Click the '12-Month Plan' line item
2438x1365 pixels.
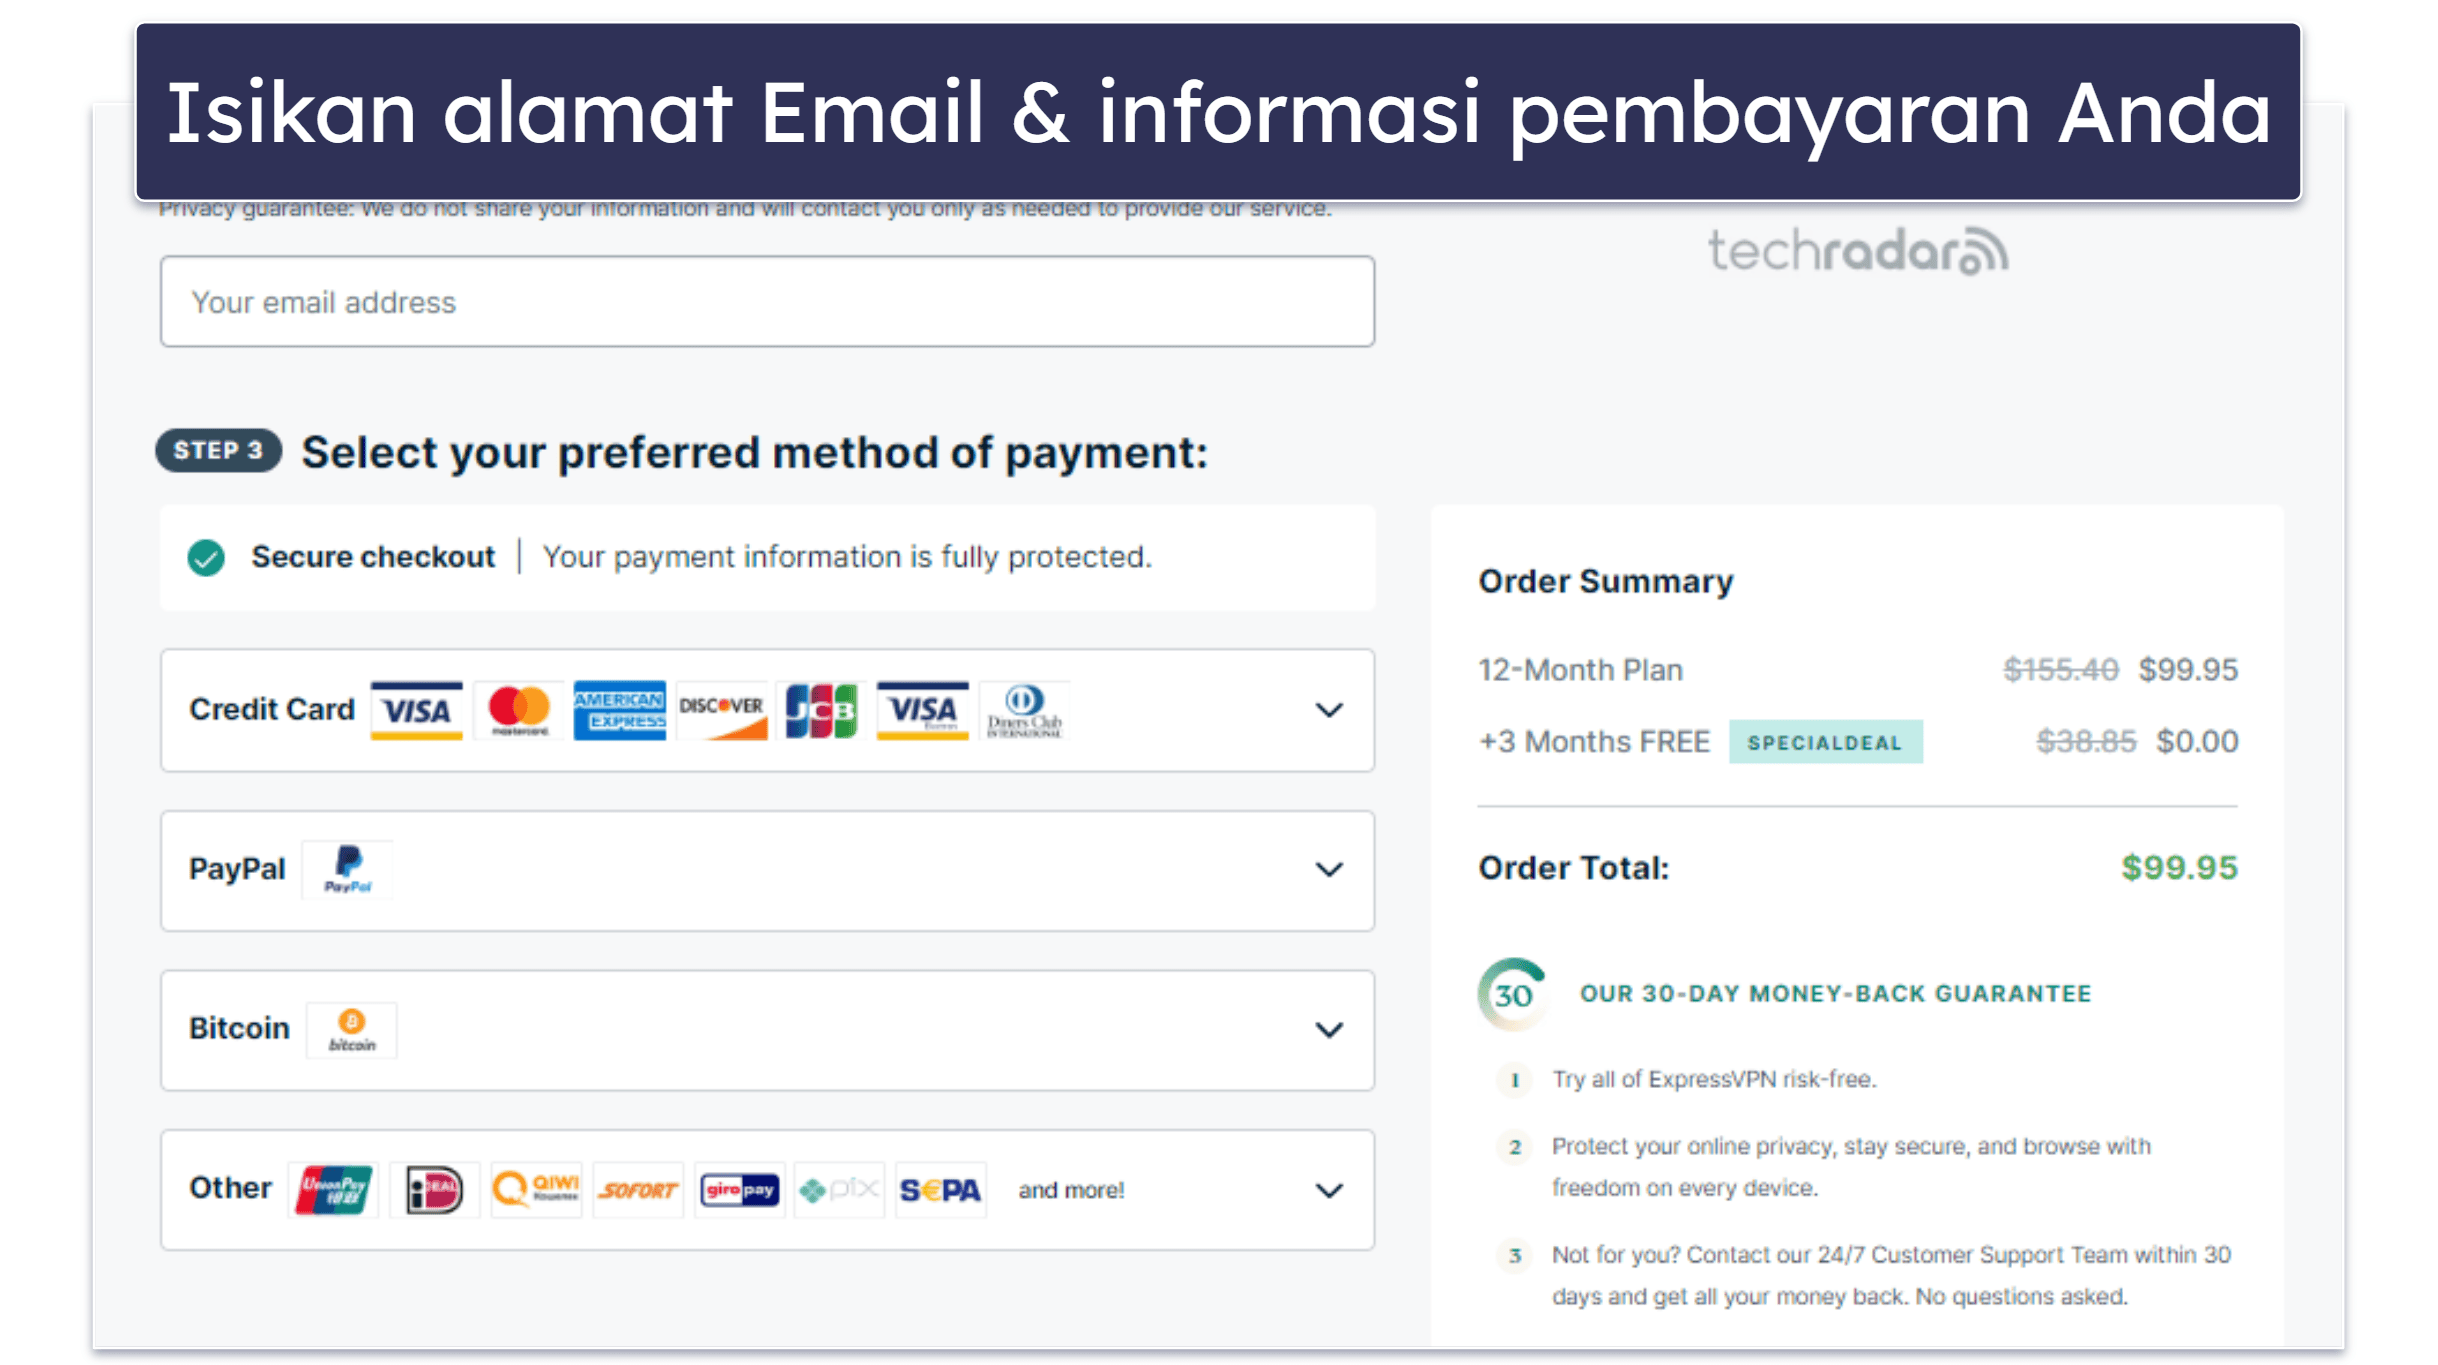click(1581, 670)
